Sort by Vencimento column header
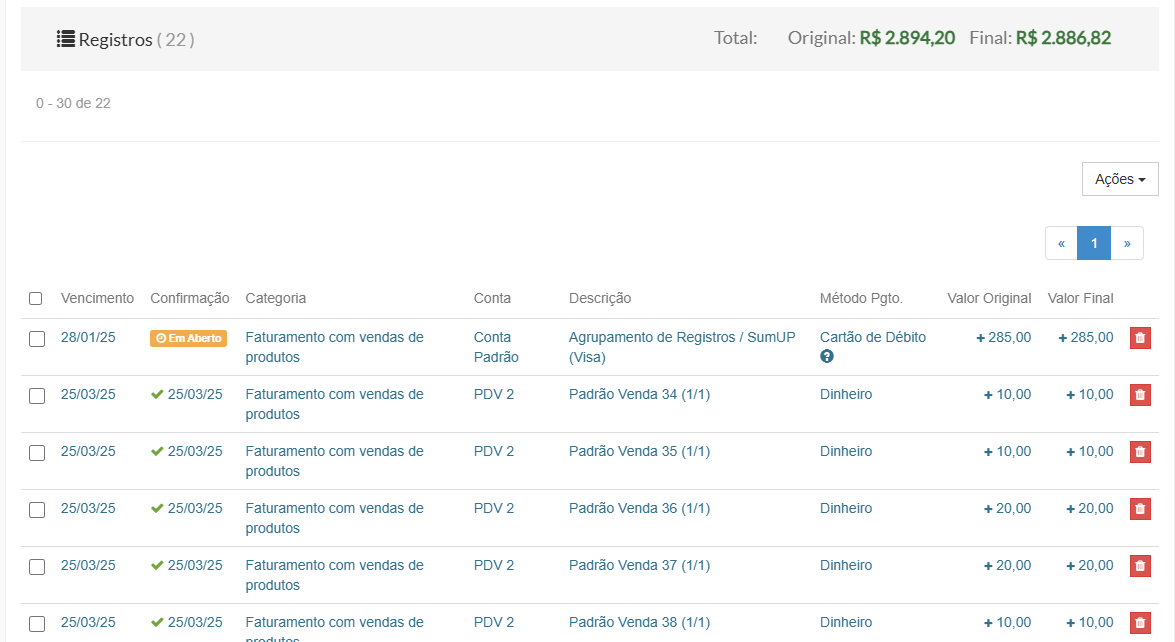 tap(97, 298)
